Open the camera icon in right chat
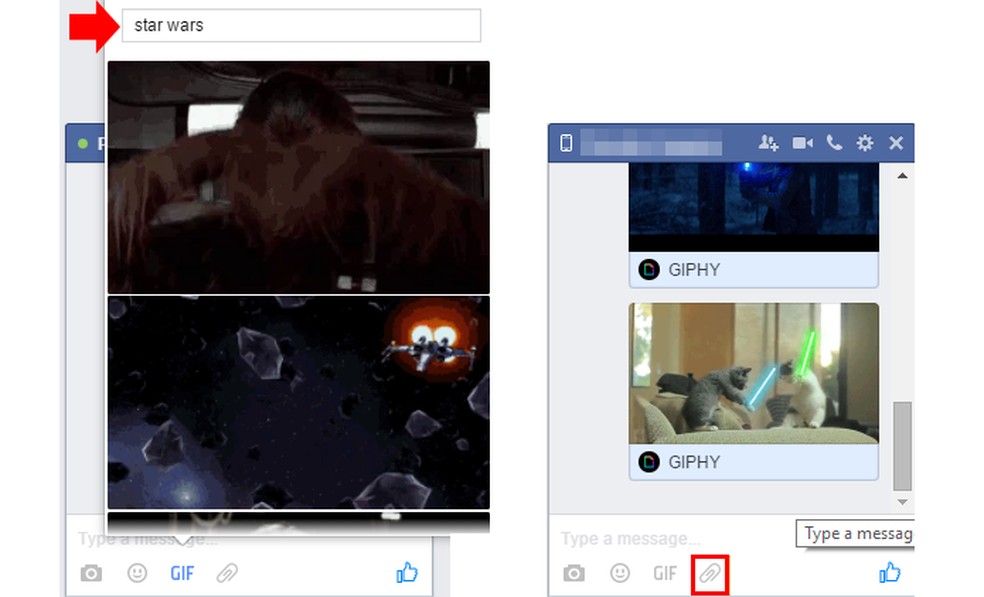 (x=574, y=573)
